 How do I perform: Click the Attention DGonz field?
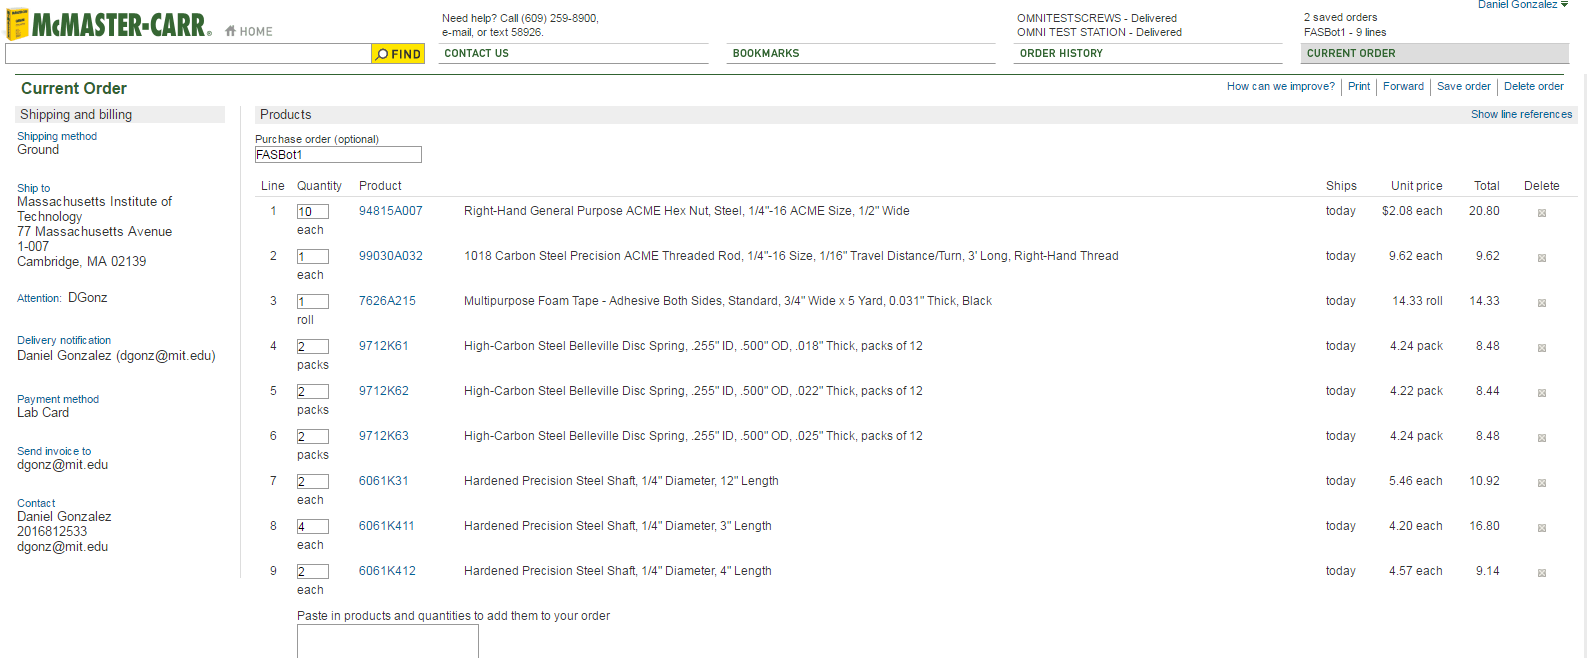pyautogui.click(x=87, y=297)
